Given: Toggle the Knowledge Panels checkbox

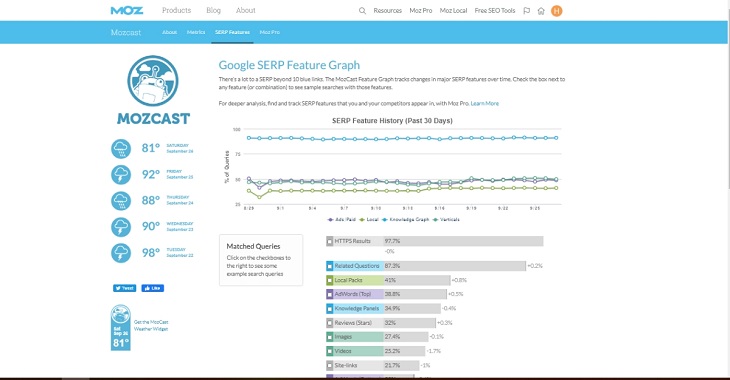Looking at the screenshot, I should coord(330,308).
